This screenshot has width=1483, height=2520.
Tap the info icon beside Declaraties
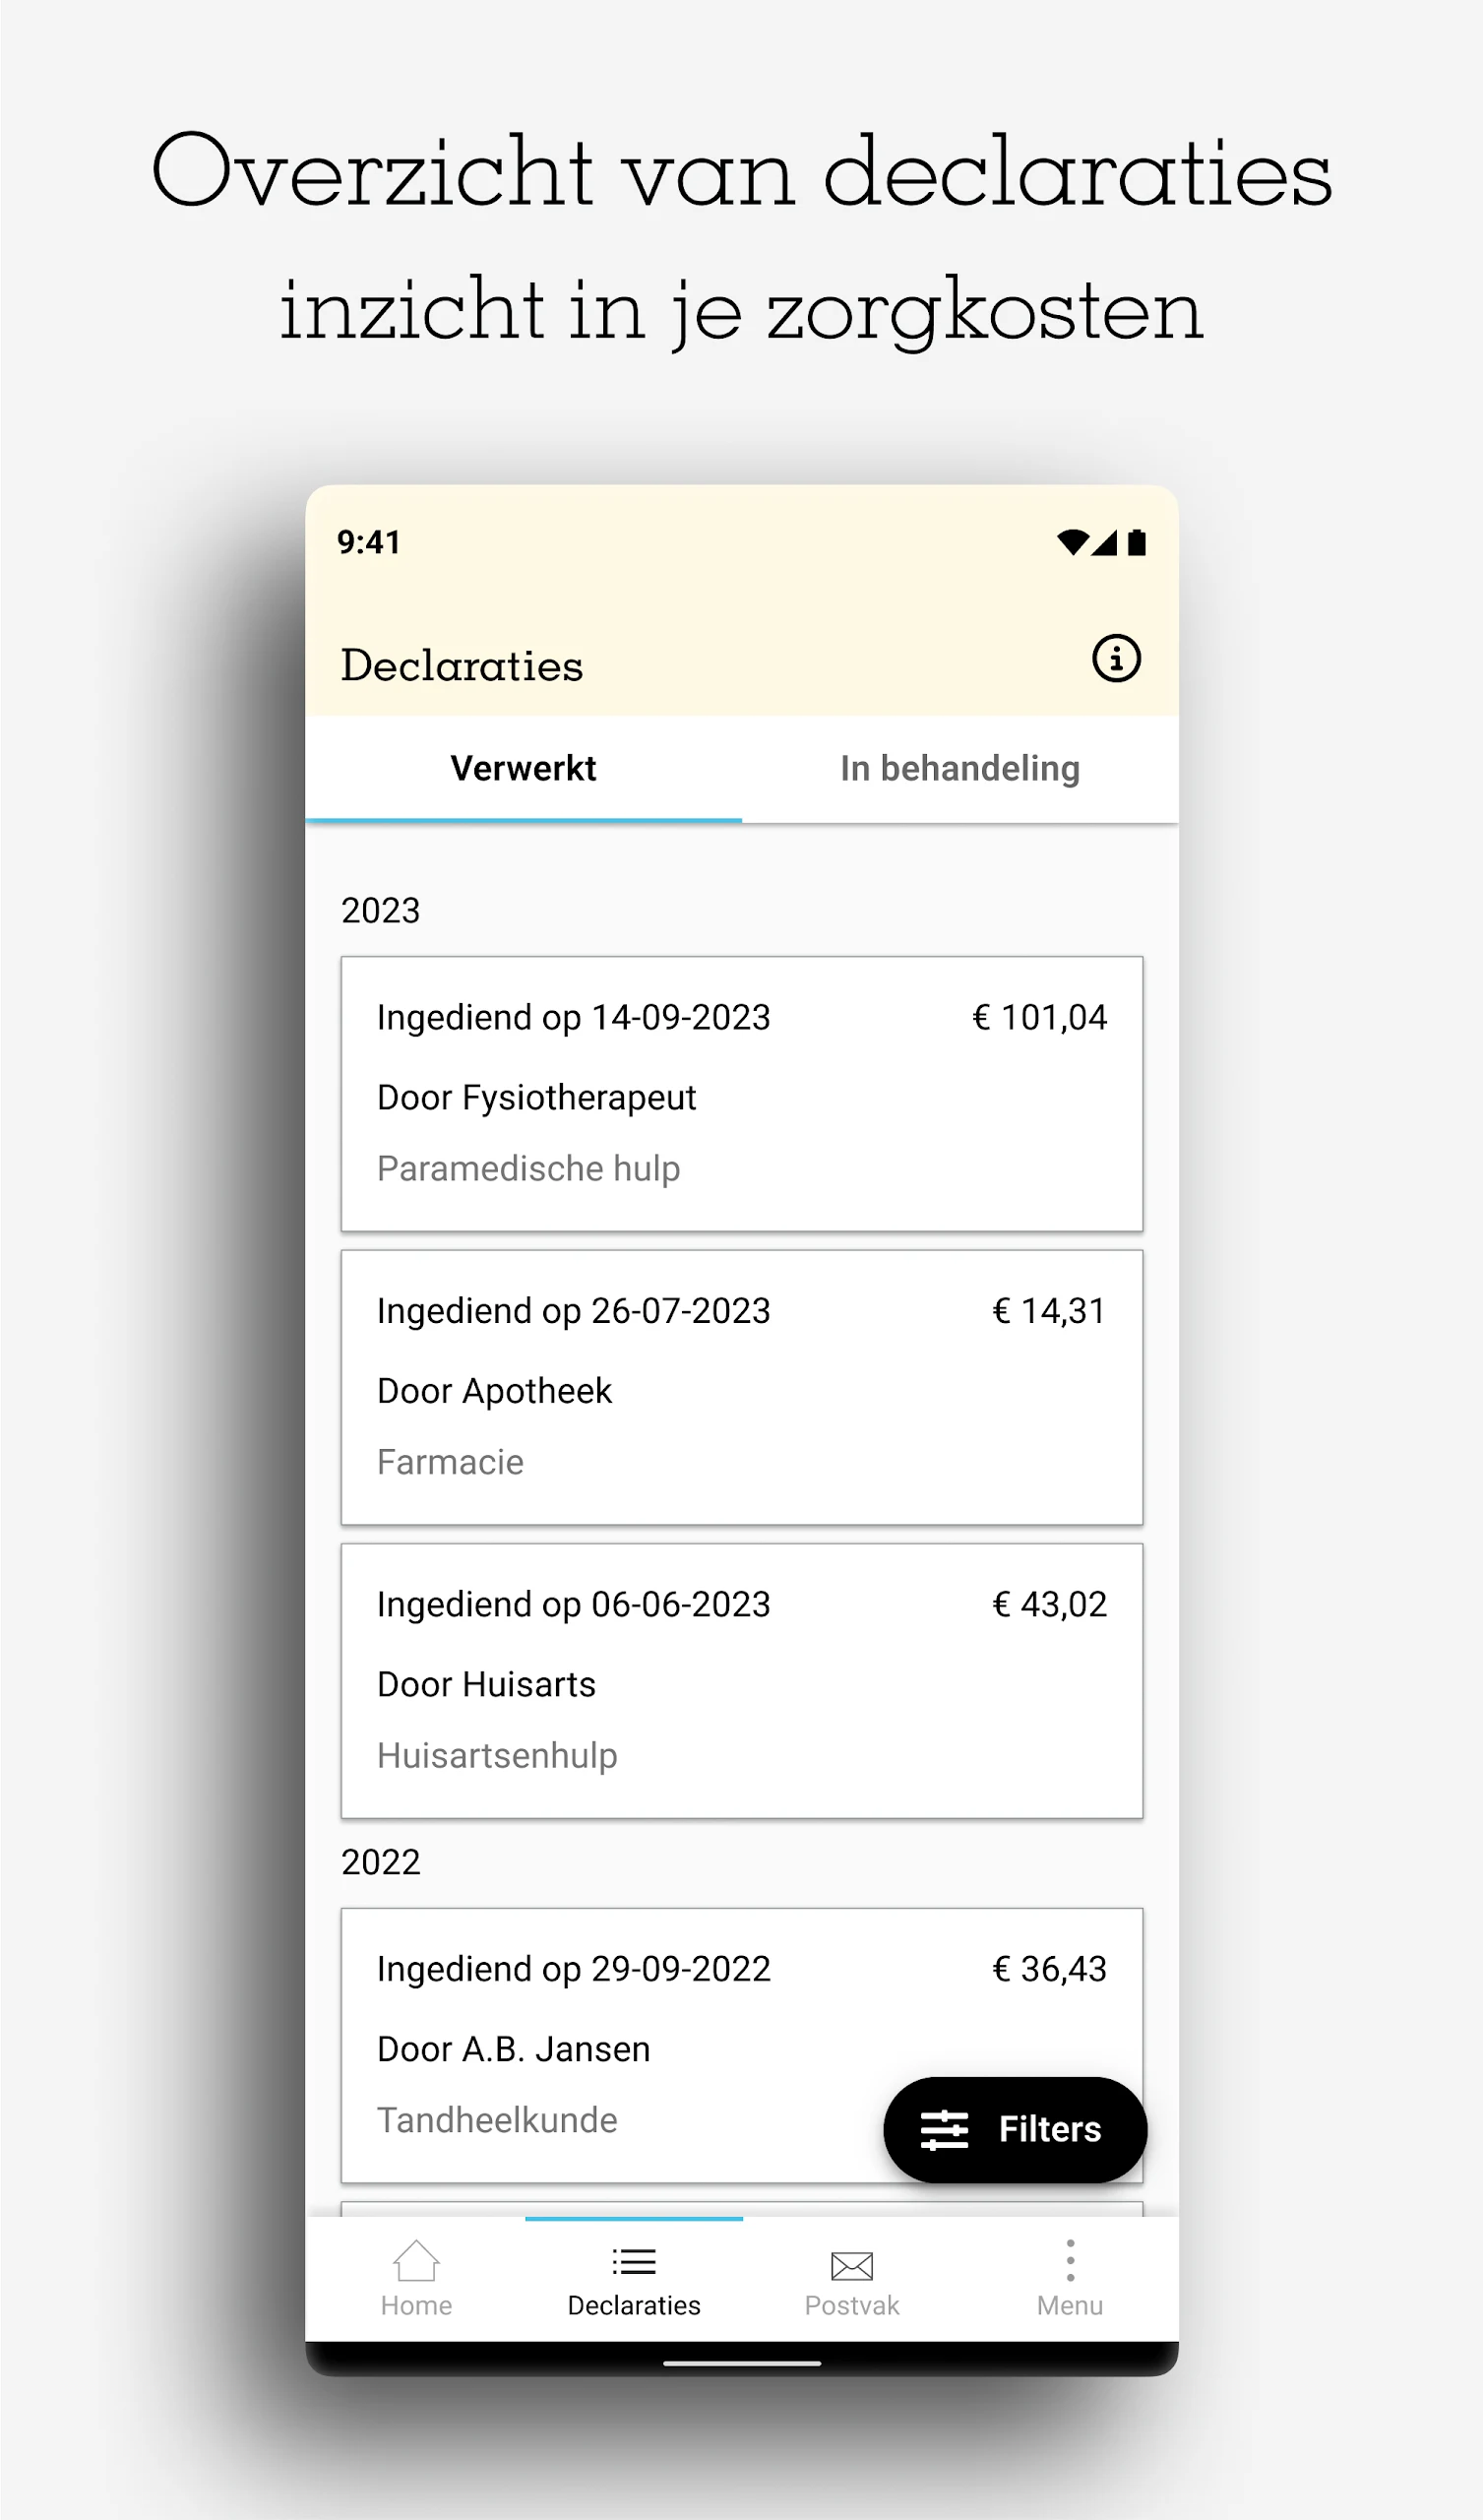pos(1115,659)
